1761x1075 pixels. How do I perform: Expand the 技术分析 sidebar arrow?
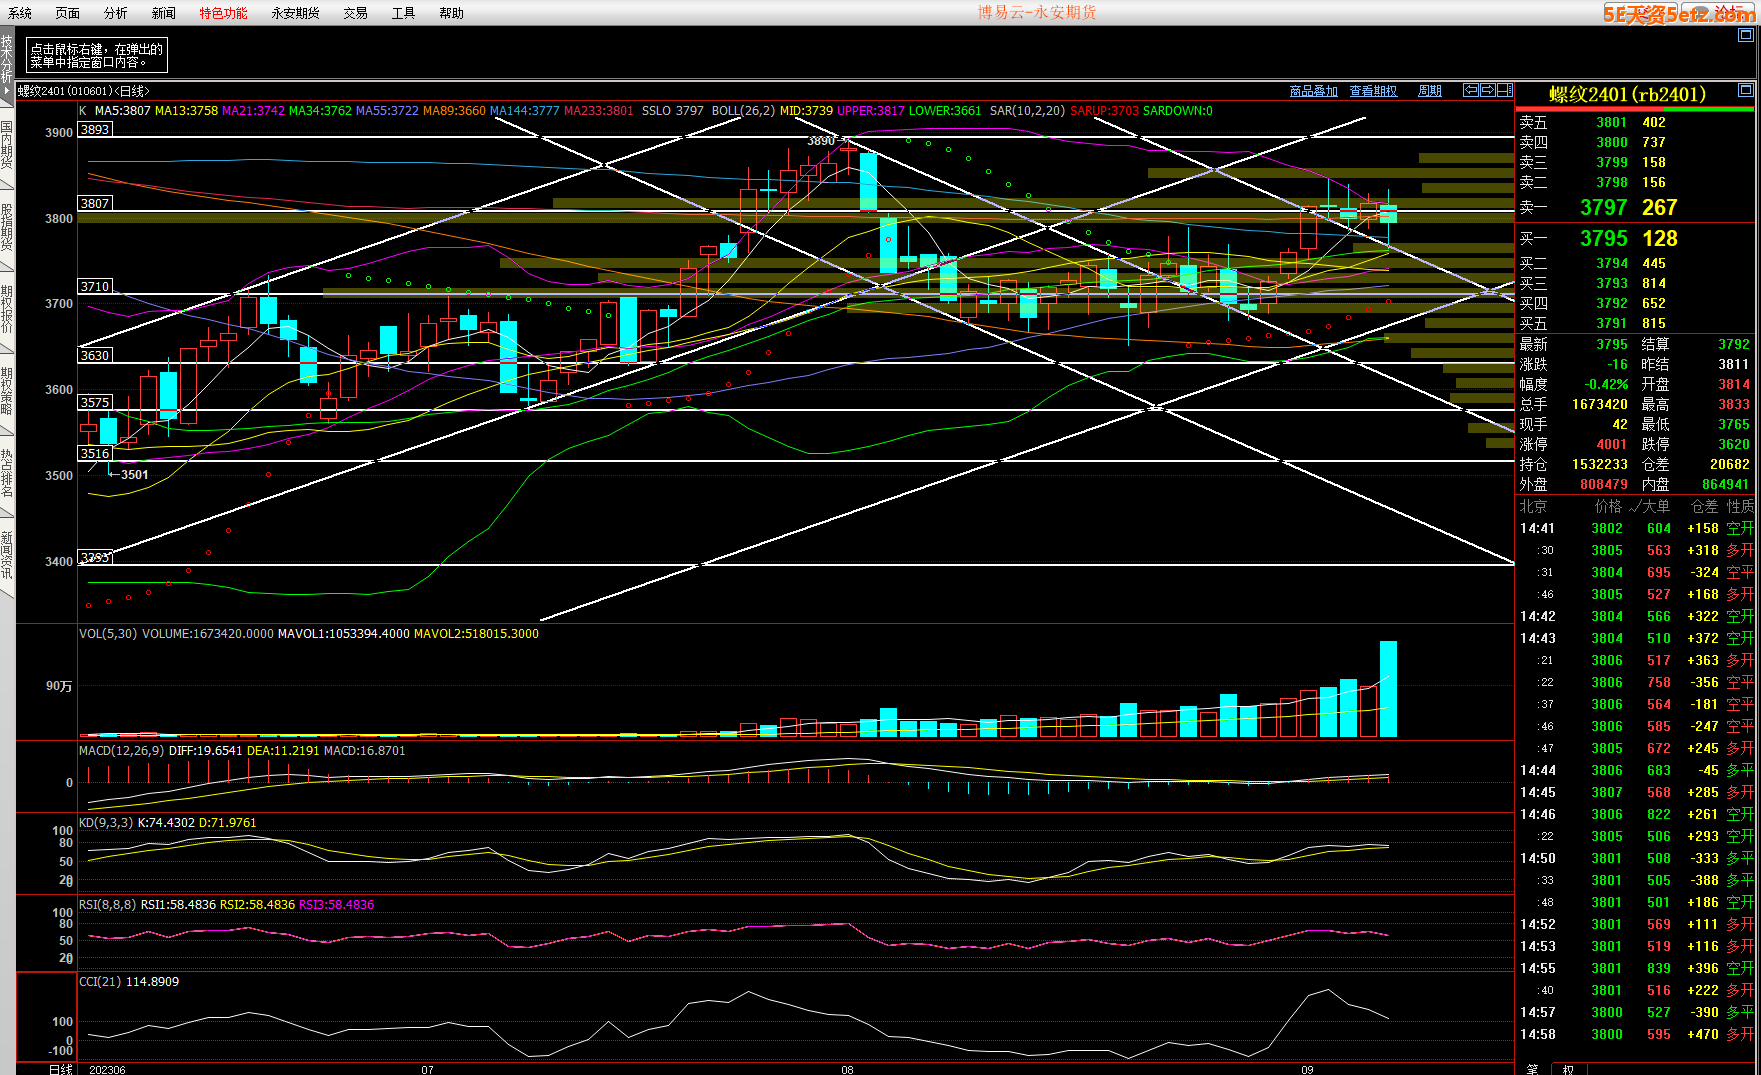[7, 90]
